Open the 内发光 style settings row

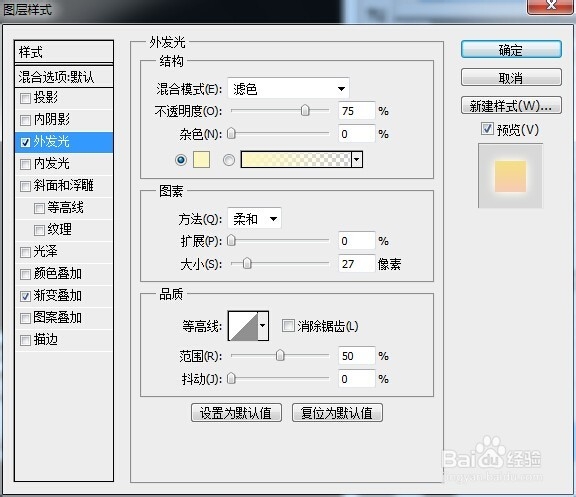(64, 164)
